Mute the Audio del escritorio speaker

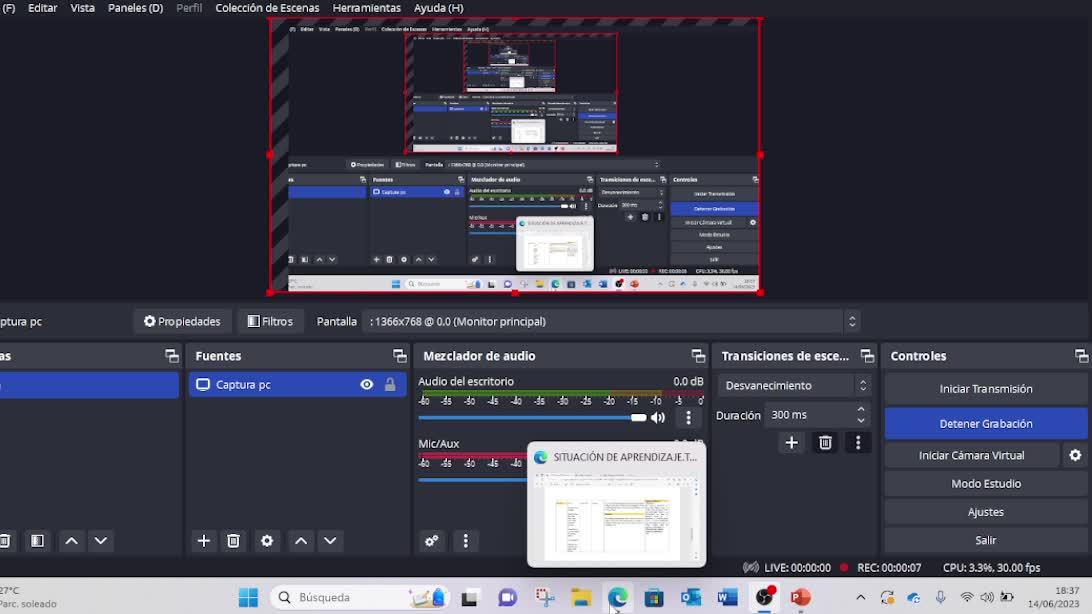(x=658, y=418)
